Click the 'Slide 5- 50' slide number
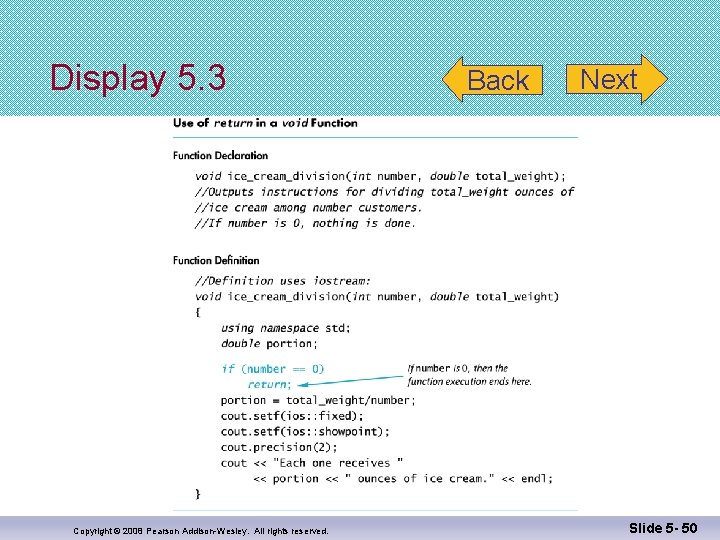 pyautogui.click(x=663, y=529)
